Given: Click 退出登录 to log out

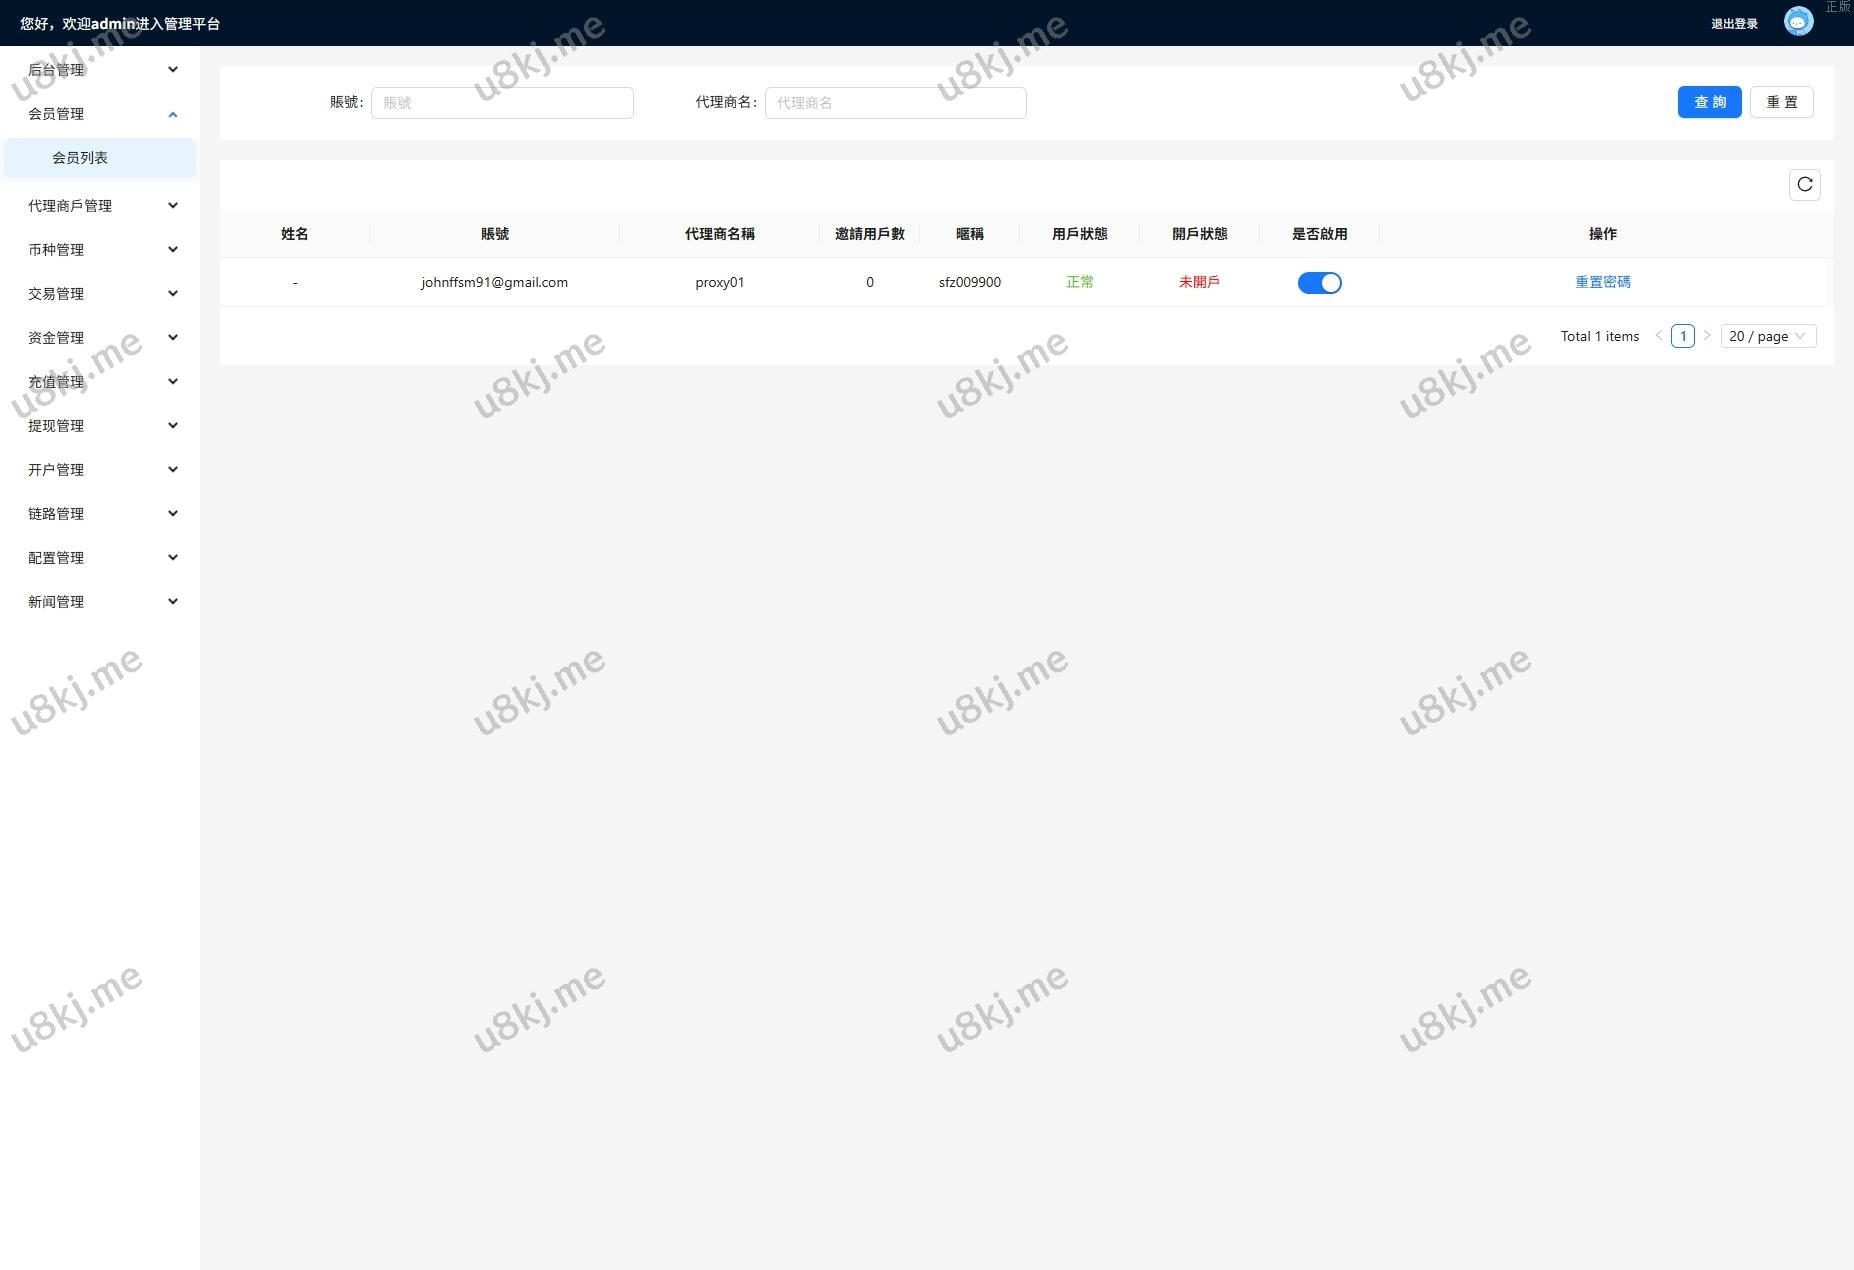Looking at the screenshot, I should [x=1734, y=24].
